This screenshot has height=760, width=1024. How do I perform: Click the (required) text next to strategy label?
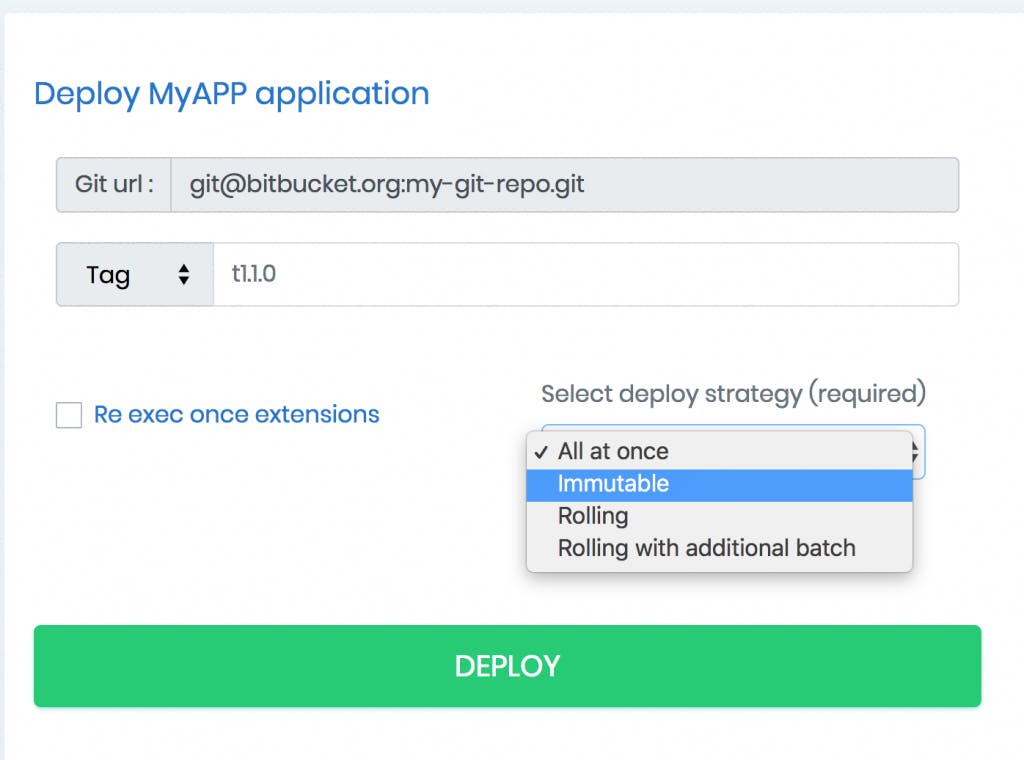pyautogui.click(x=867, y=393)
